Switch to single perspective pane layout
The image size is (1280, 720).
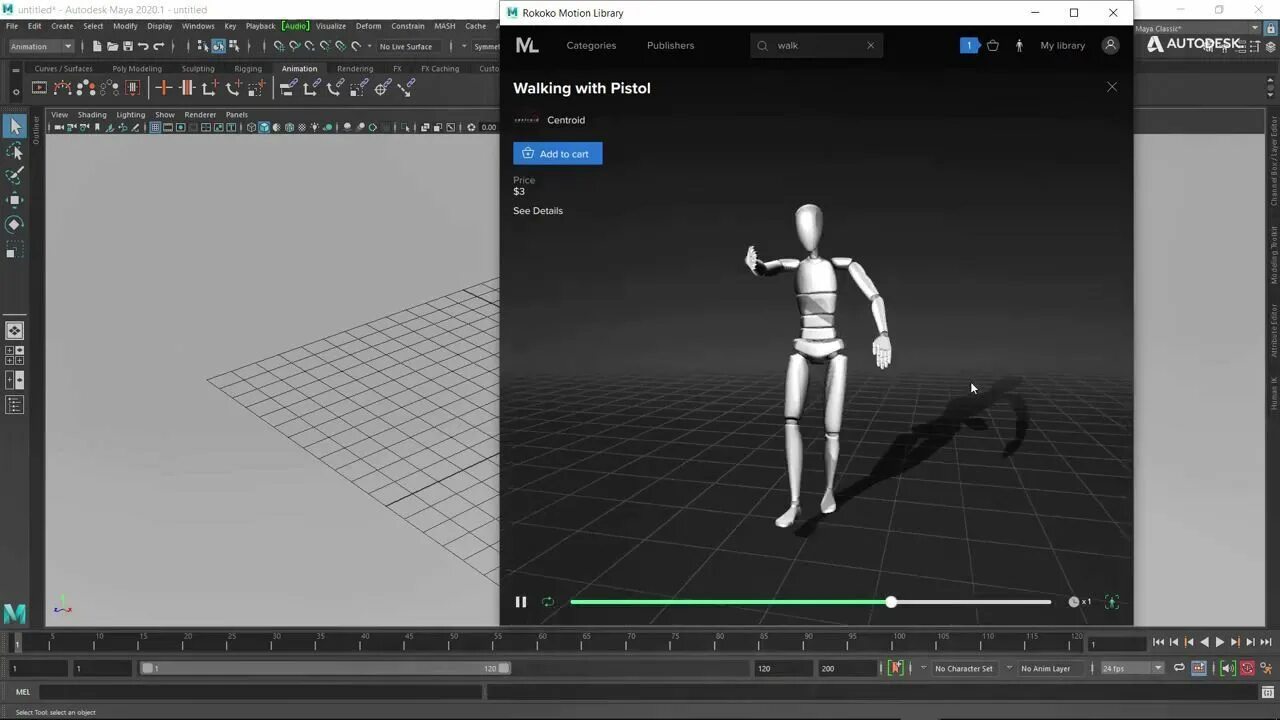15,330
